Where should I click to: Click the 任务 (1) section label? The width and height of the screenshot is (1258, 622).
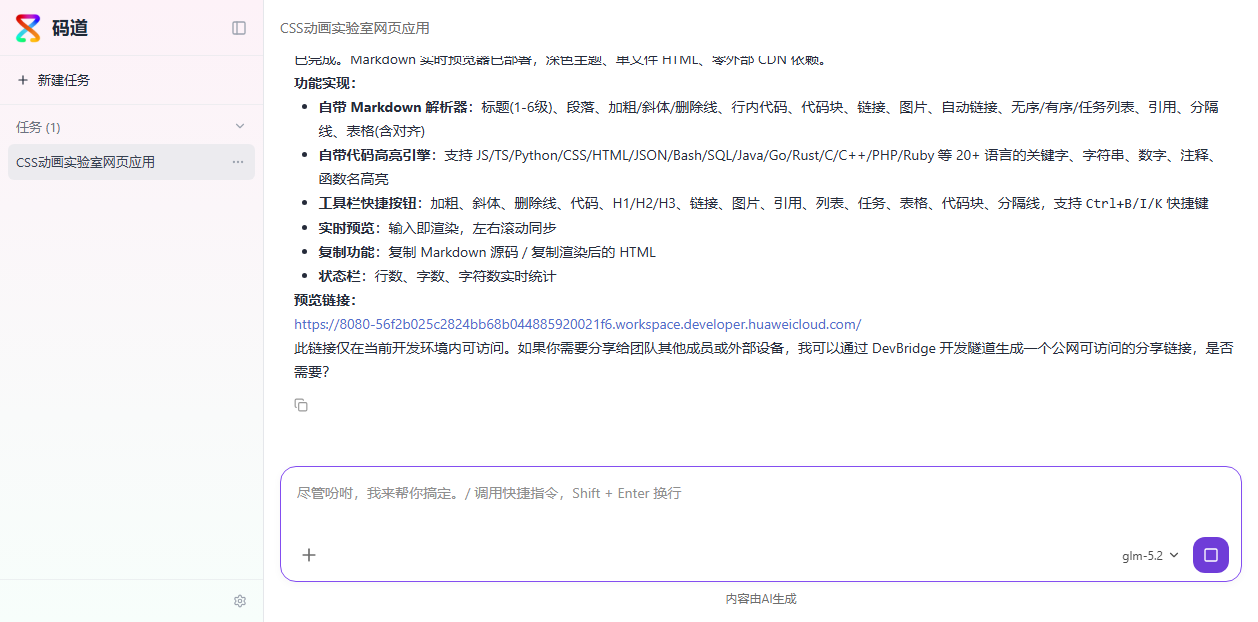38,127
